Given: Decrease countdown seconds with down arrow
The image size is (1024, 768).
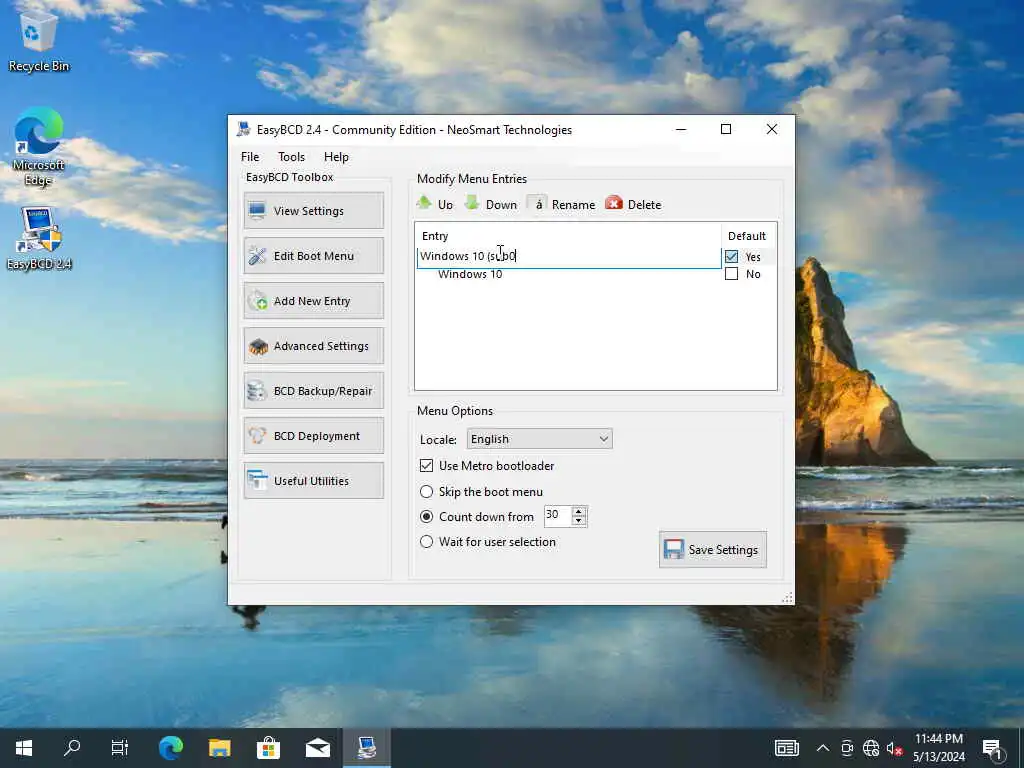Looking at the screenshot, I should point(579,520).
